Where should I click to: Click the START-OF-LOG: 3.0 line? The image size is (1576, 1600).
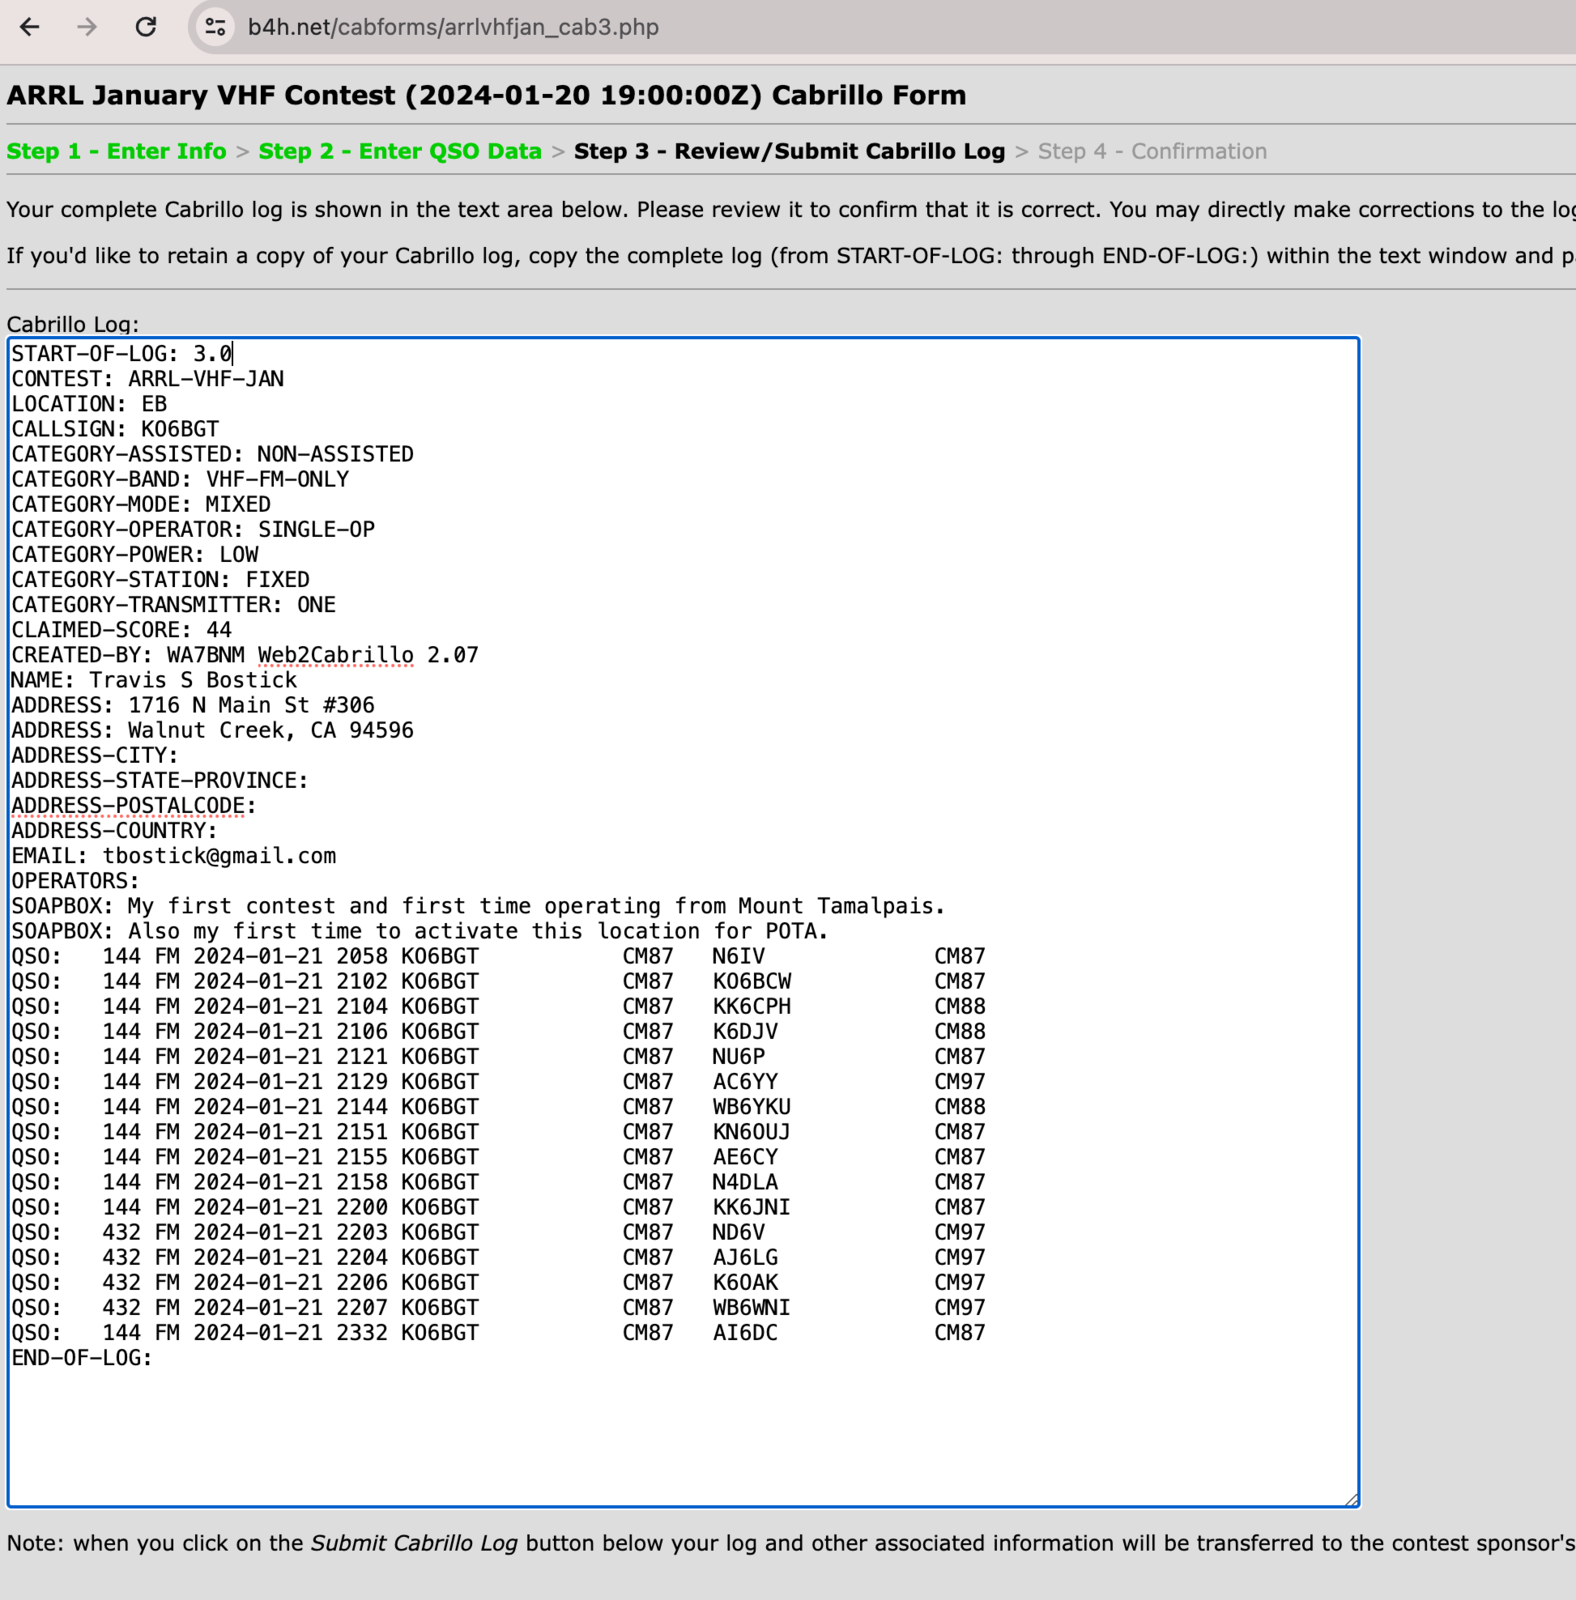(122, 354)
